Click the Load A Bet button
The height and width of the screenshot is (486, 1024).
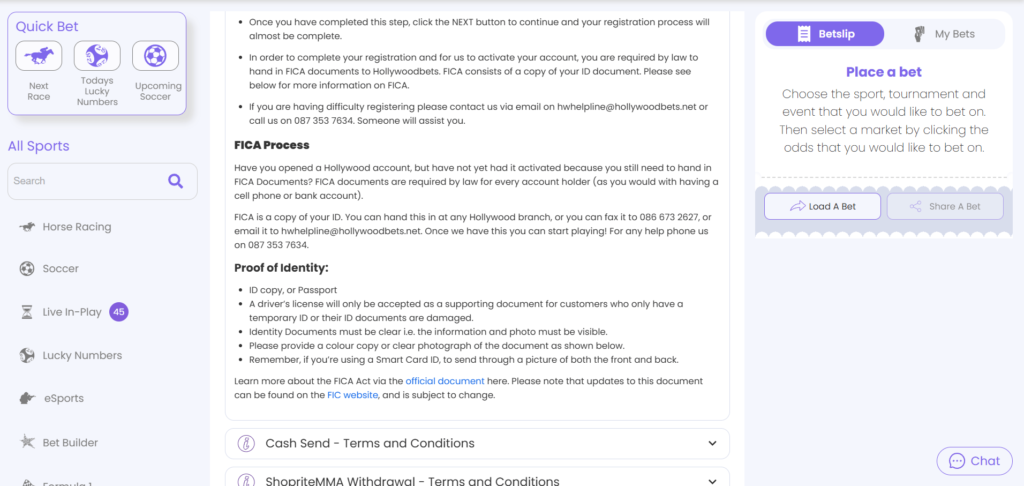[822, 206]
